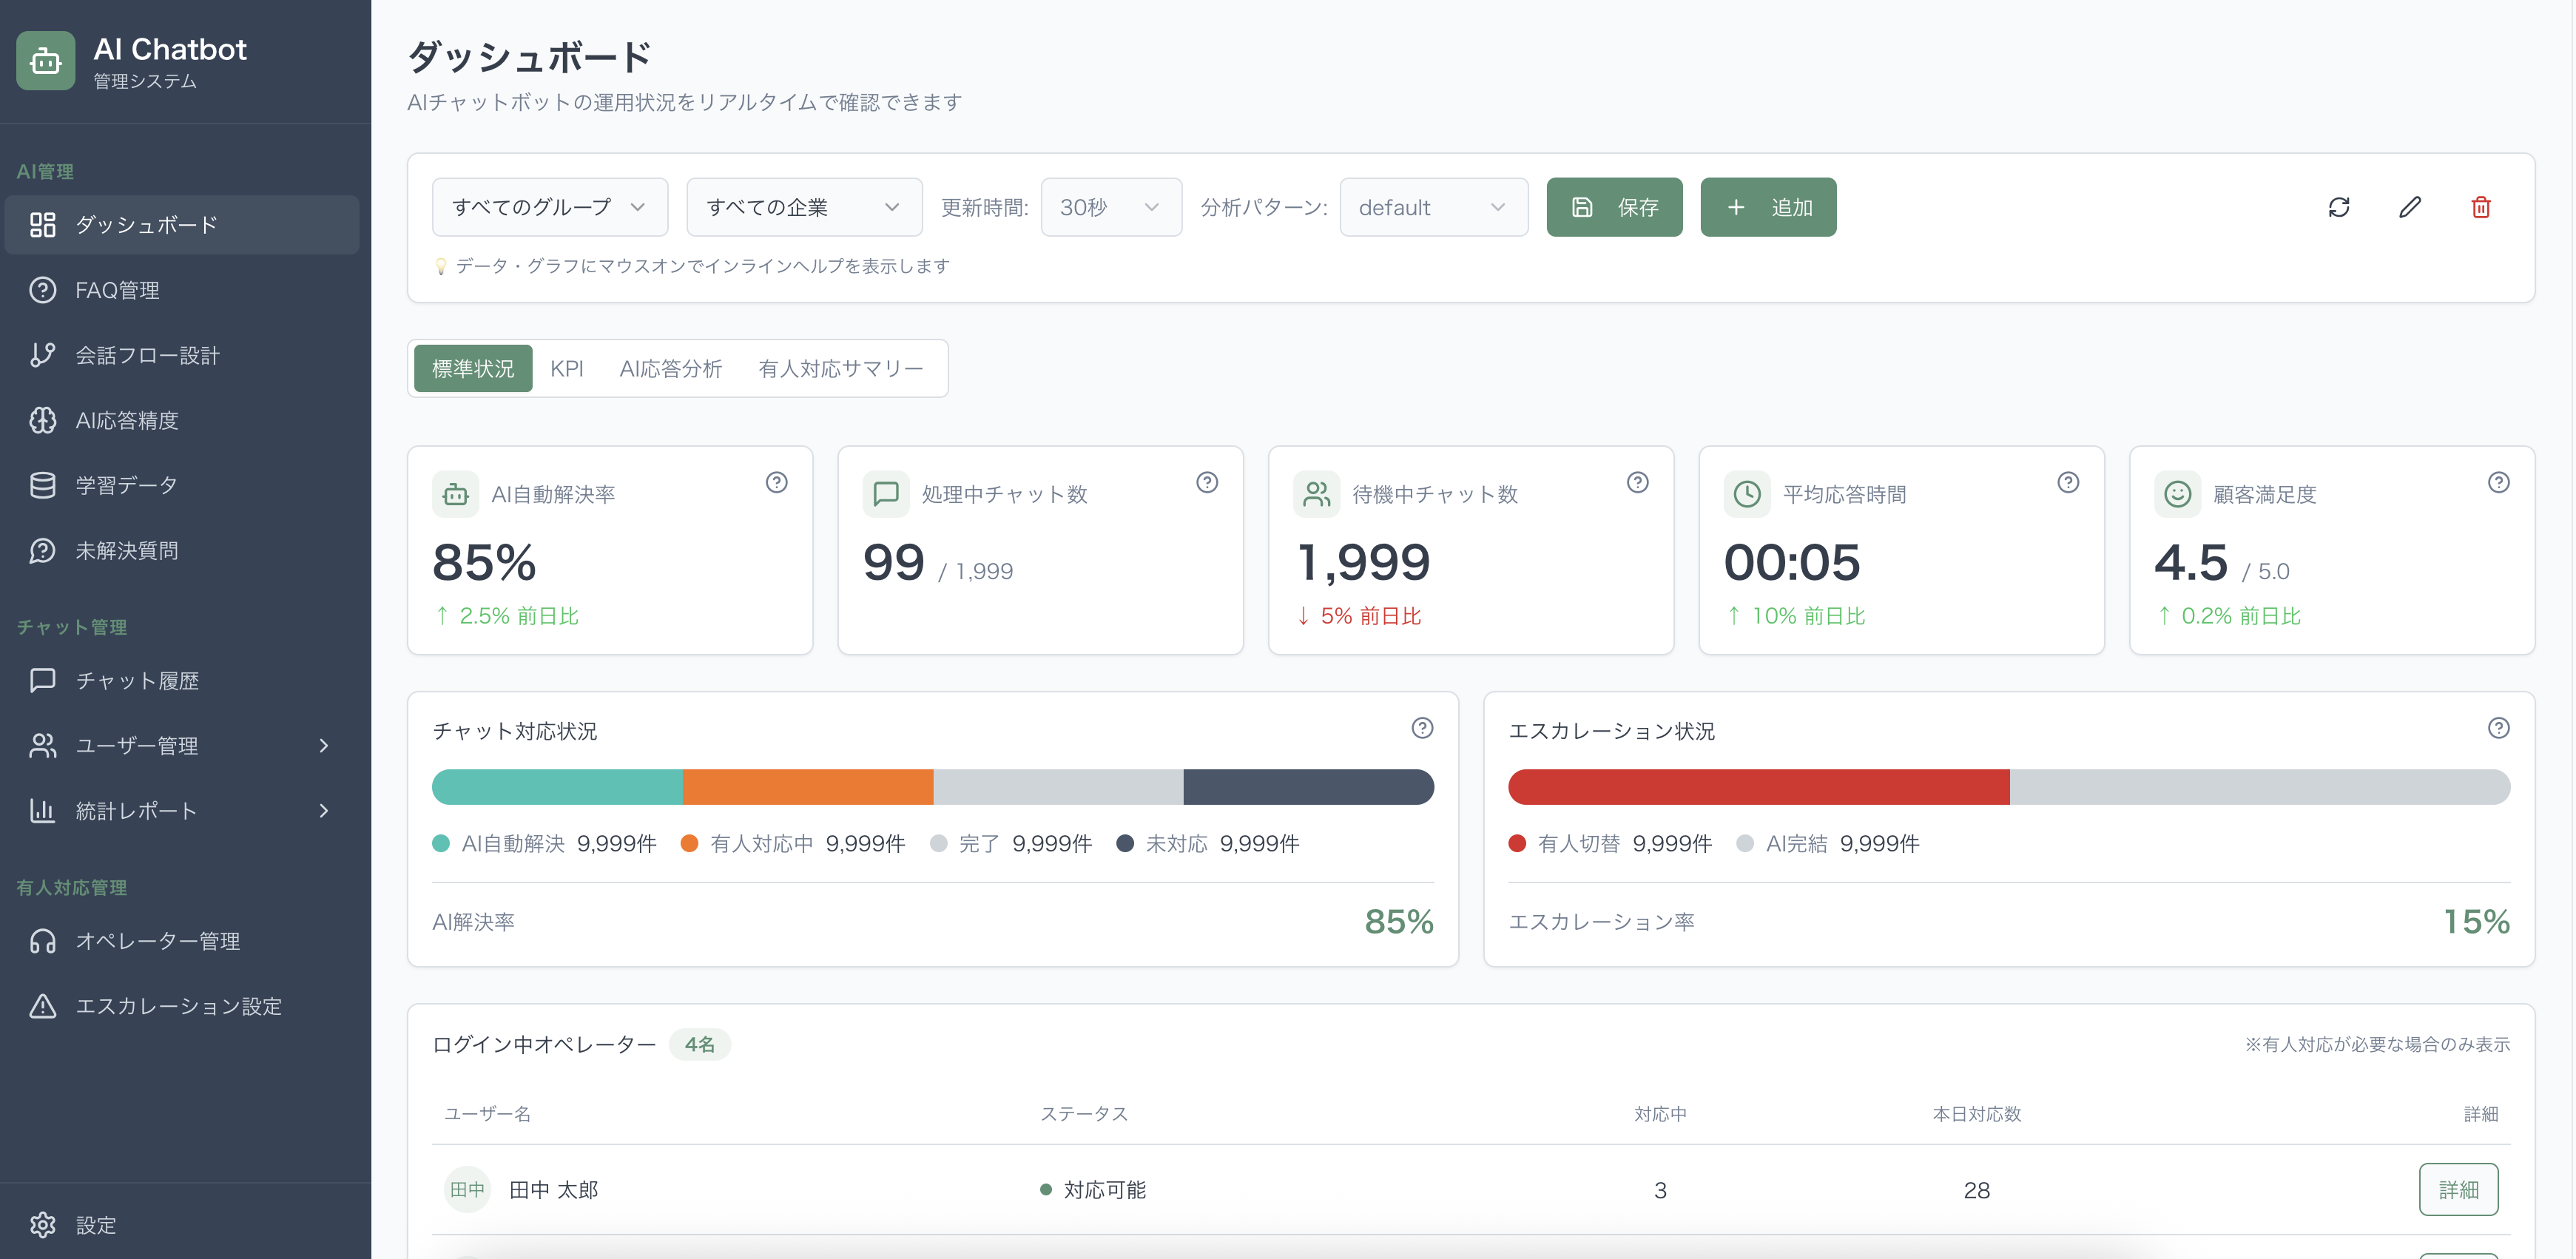Click the 本日対応数 column header
The width and height of the screenshot is (2576, 1259).
[x=1977, y=1114]
